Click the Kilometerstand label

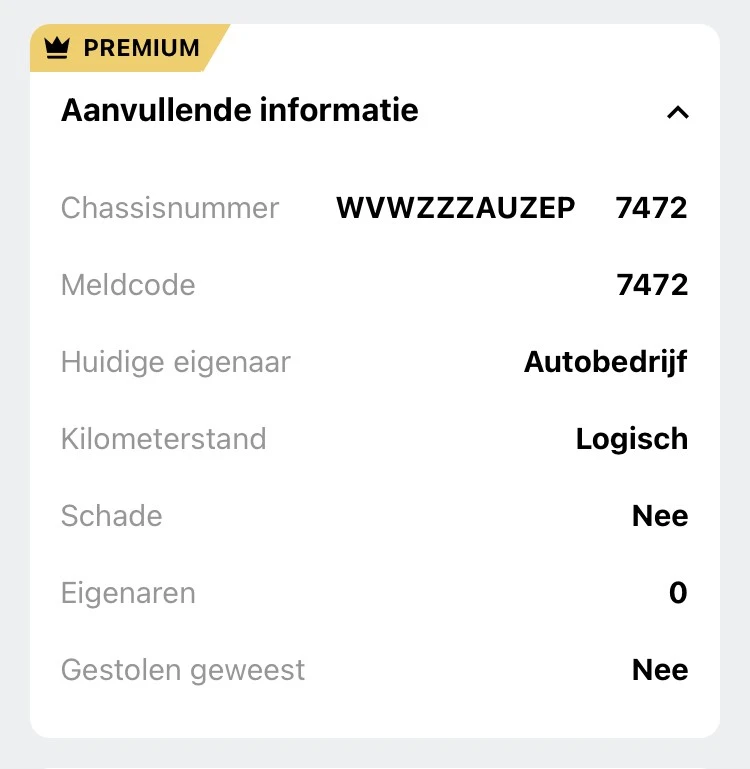[164, 439]
